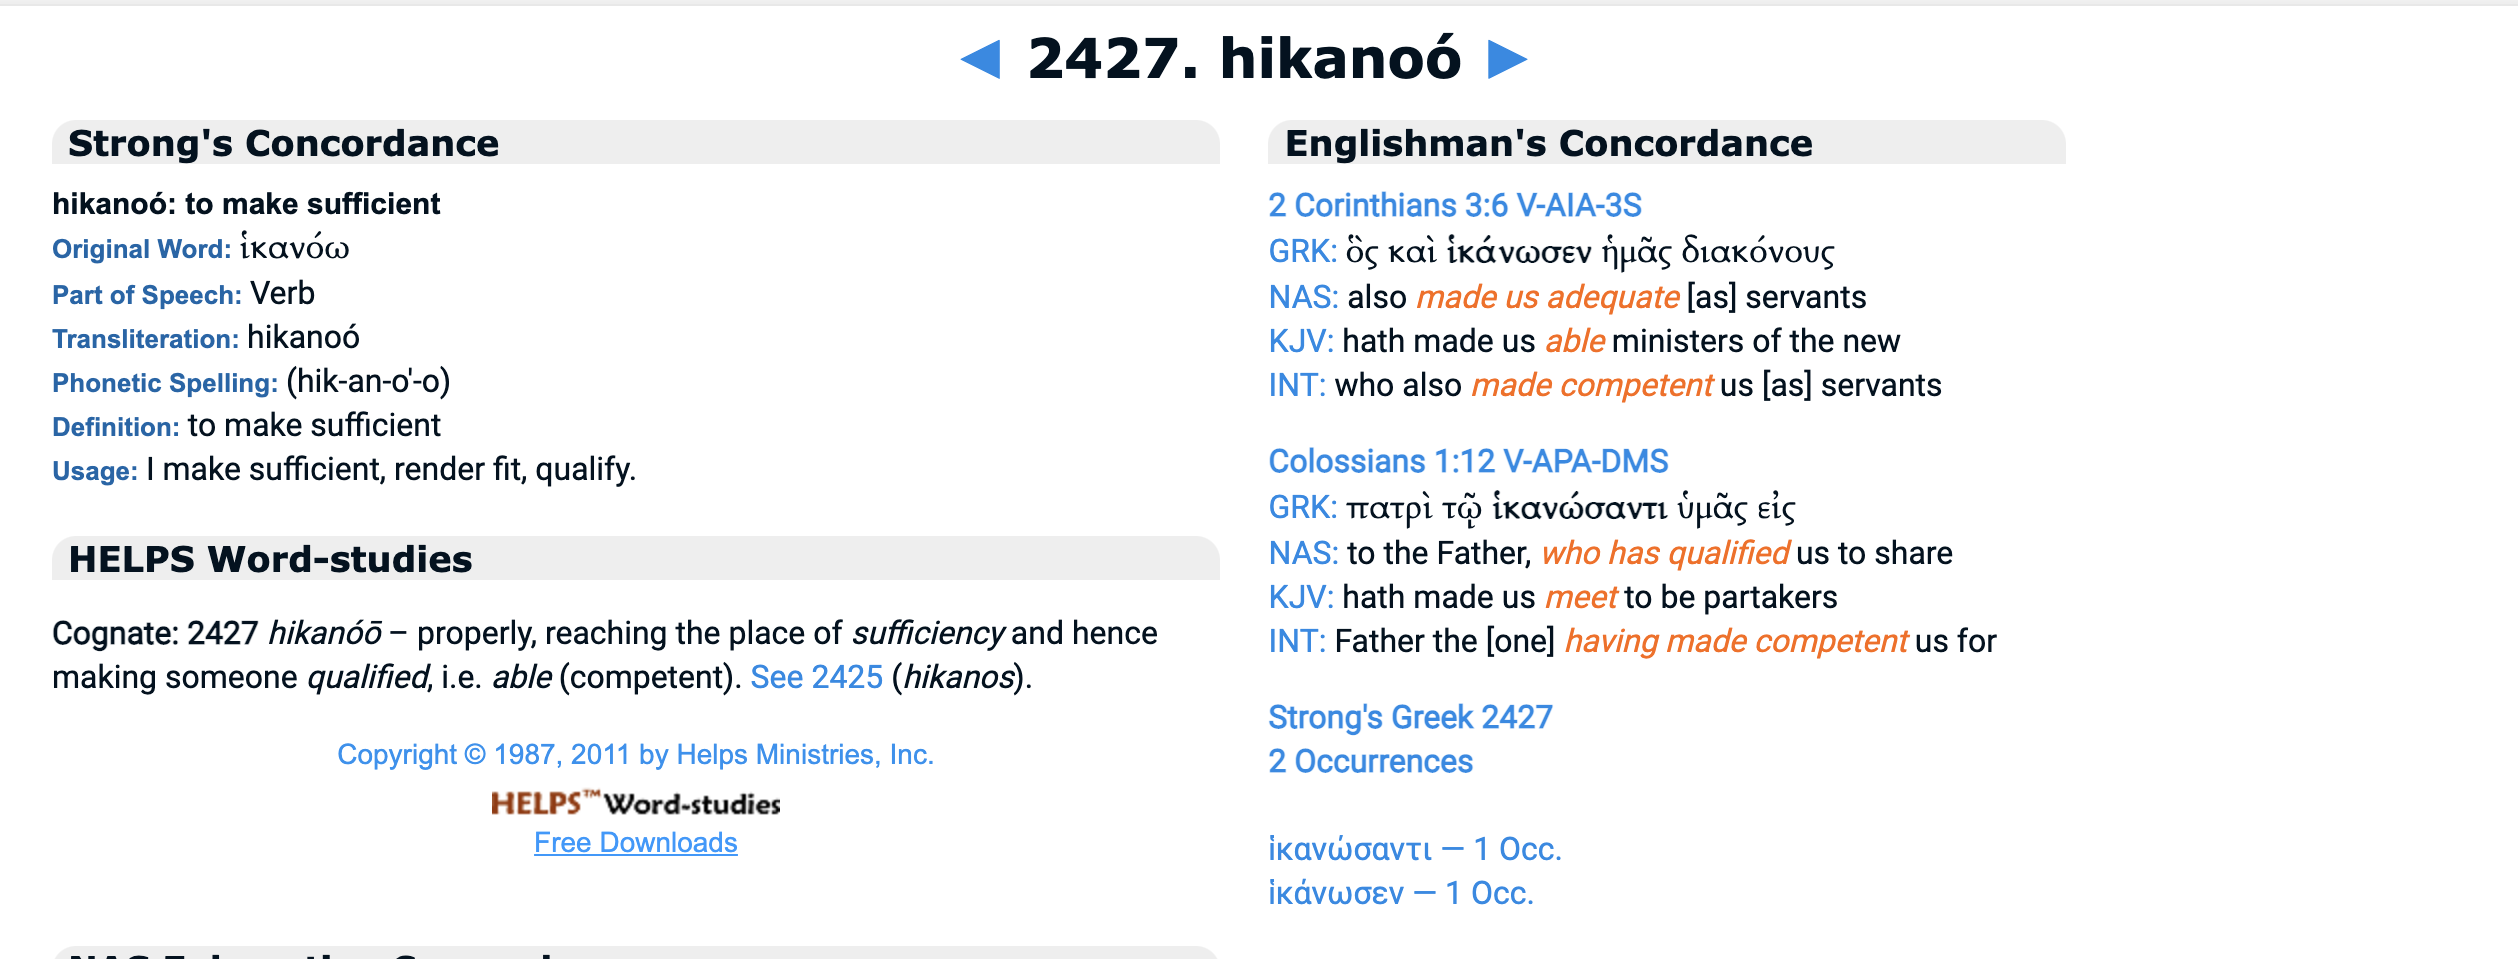This screenshot has width=2518, height=959.
Task: Click the KJV label under Colossians 1:12
Action: [x=1300, y=597]
